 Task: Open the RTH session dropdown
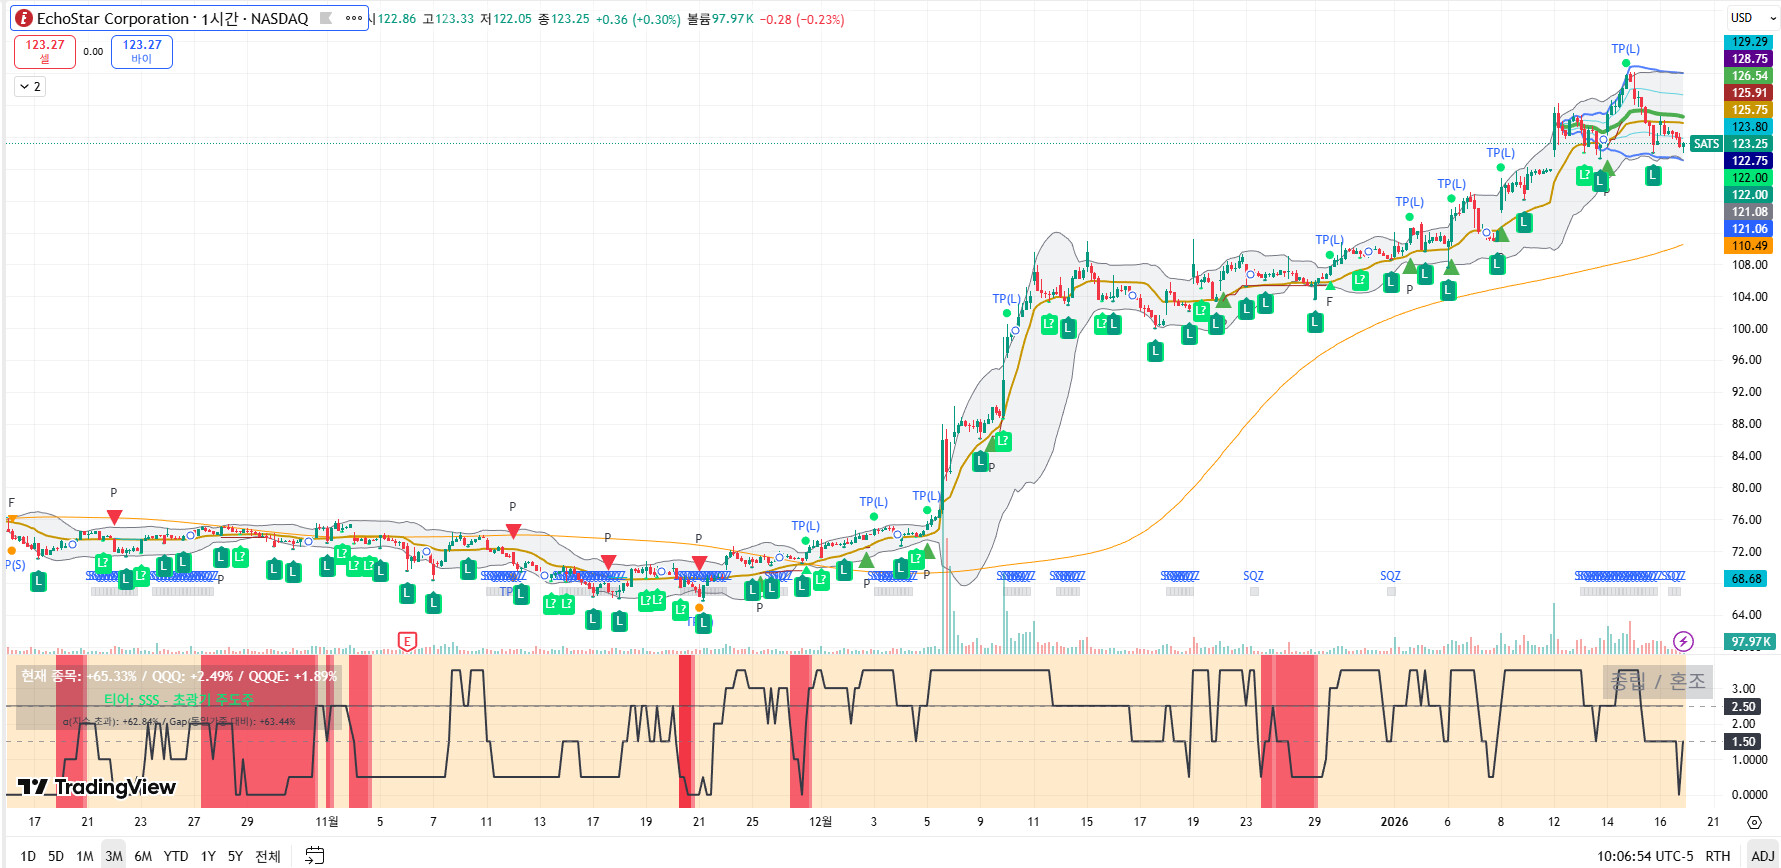pyautogui.click(x=1718, y=856)
